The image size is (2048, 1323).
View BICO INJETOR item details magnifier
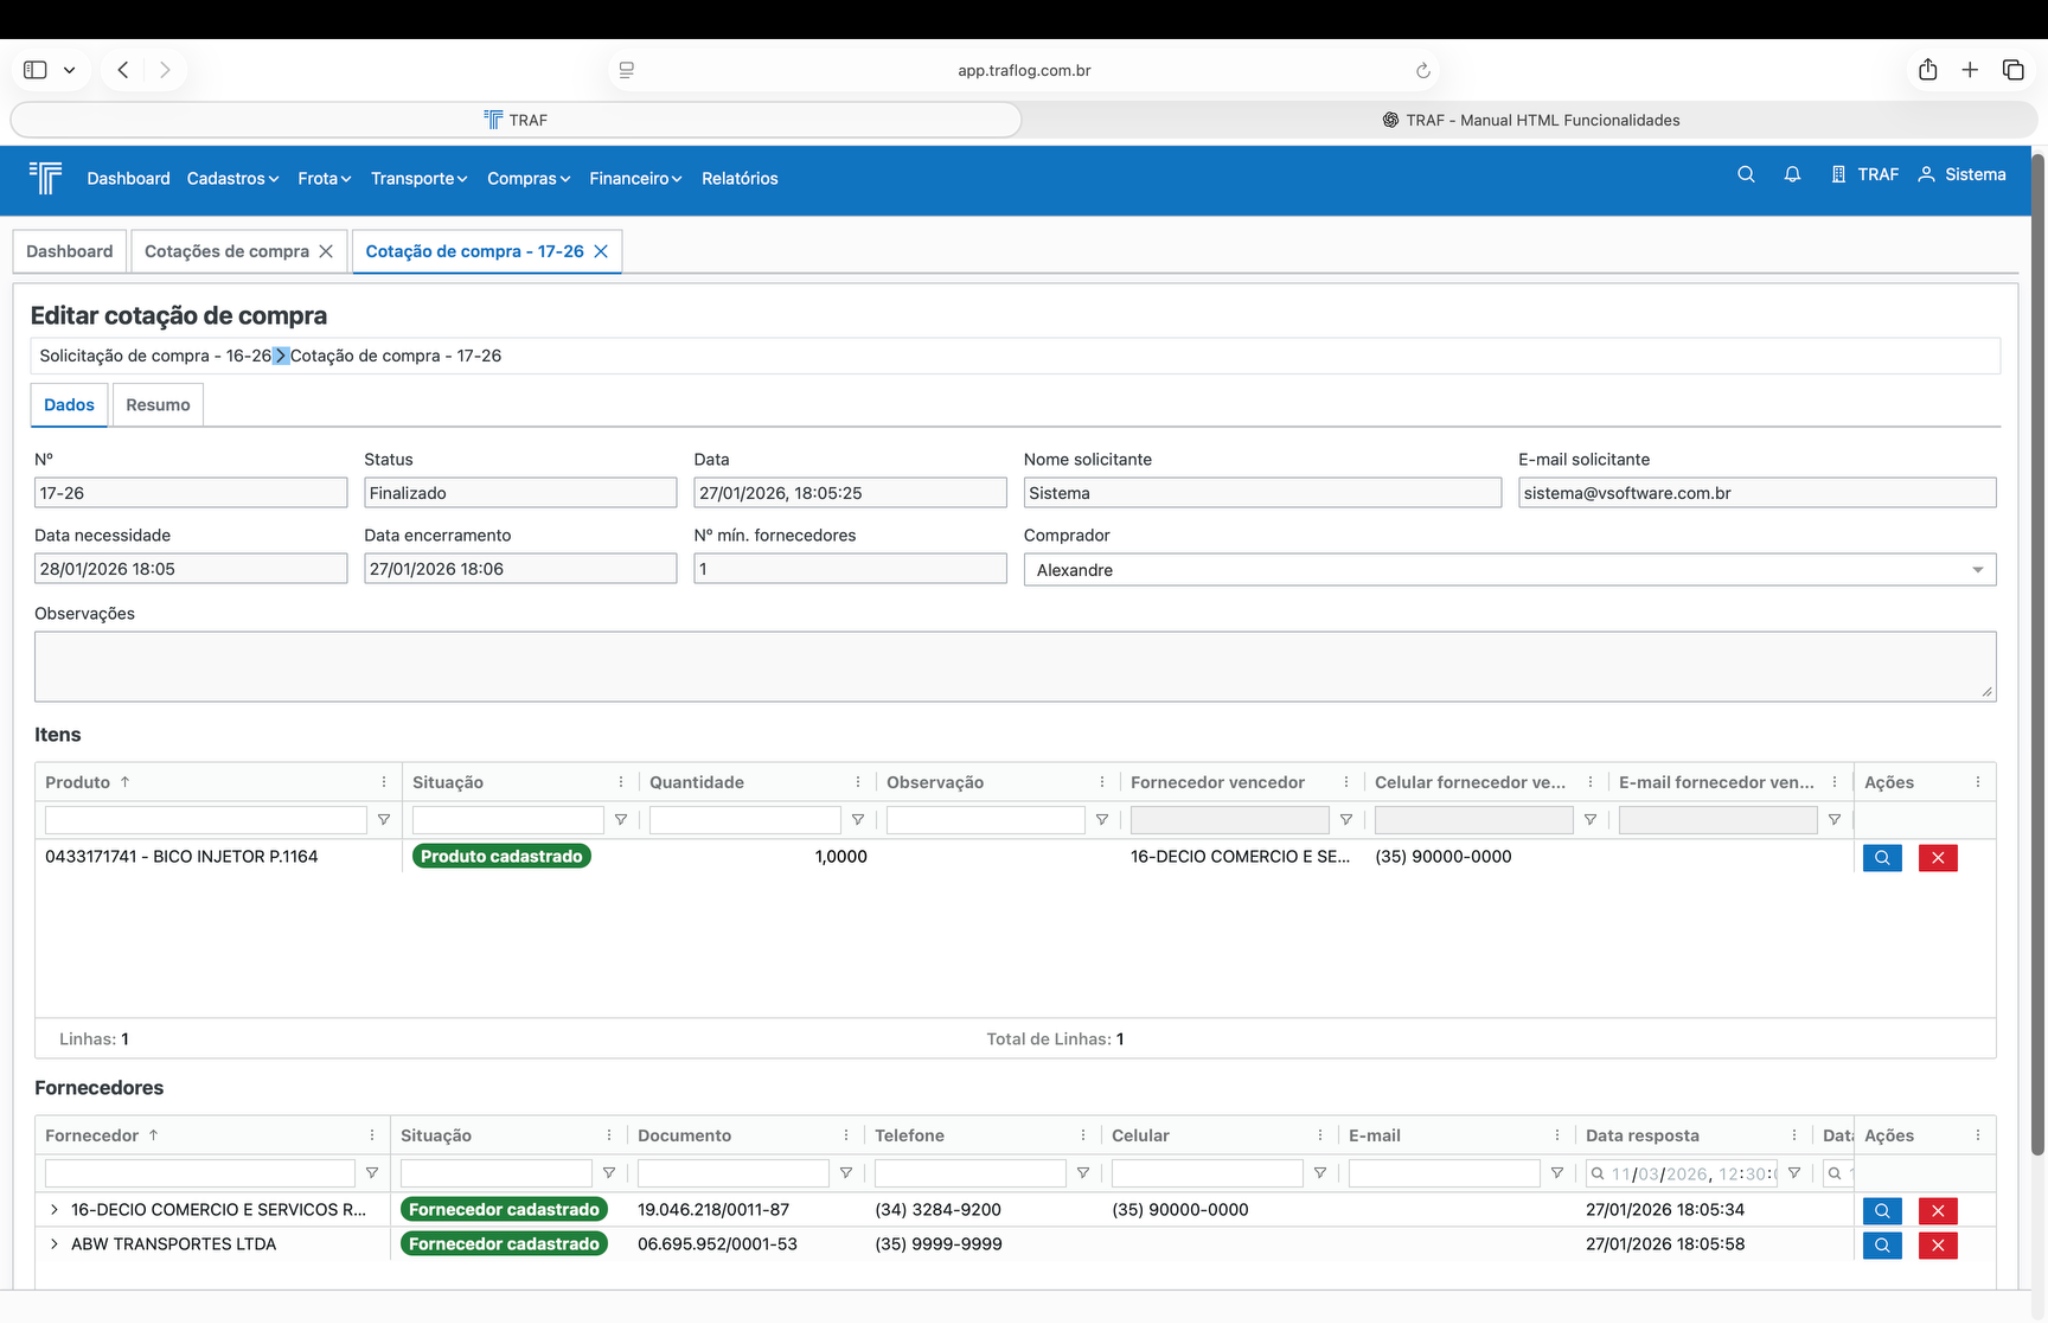pyautogui.click(x=1881, y=857)
